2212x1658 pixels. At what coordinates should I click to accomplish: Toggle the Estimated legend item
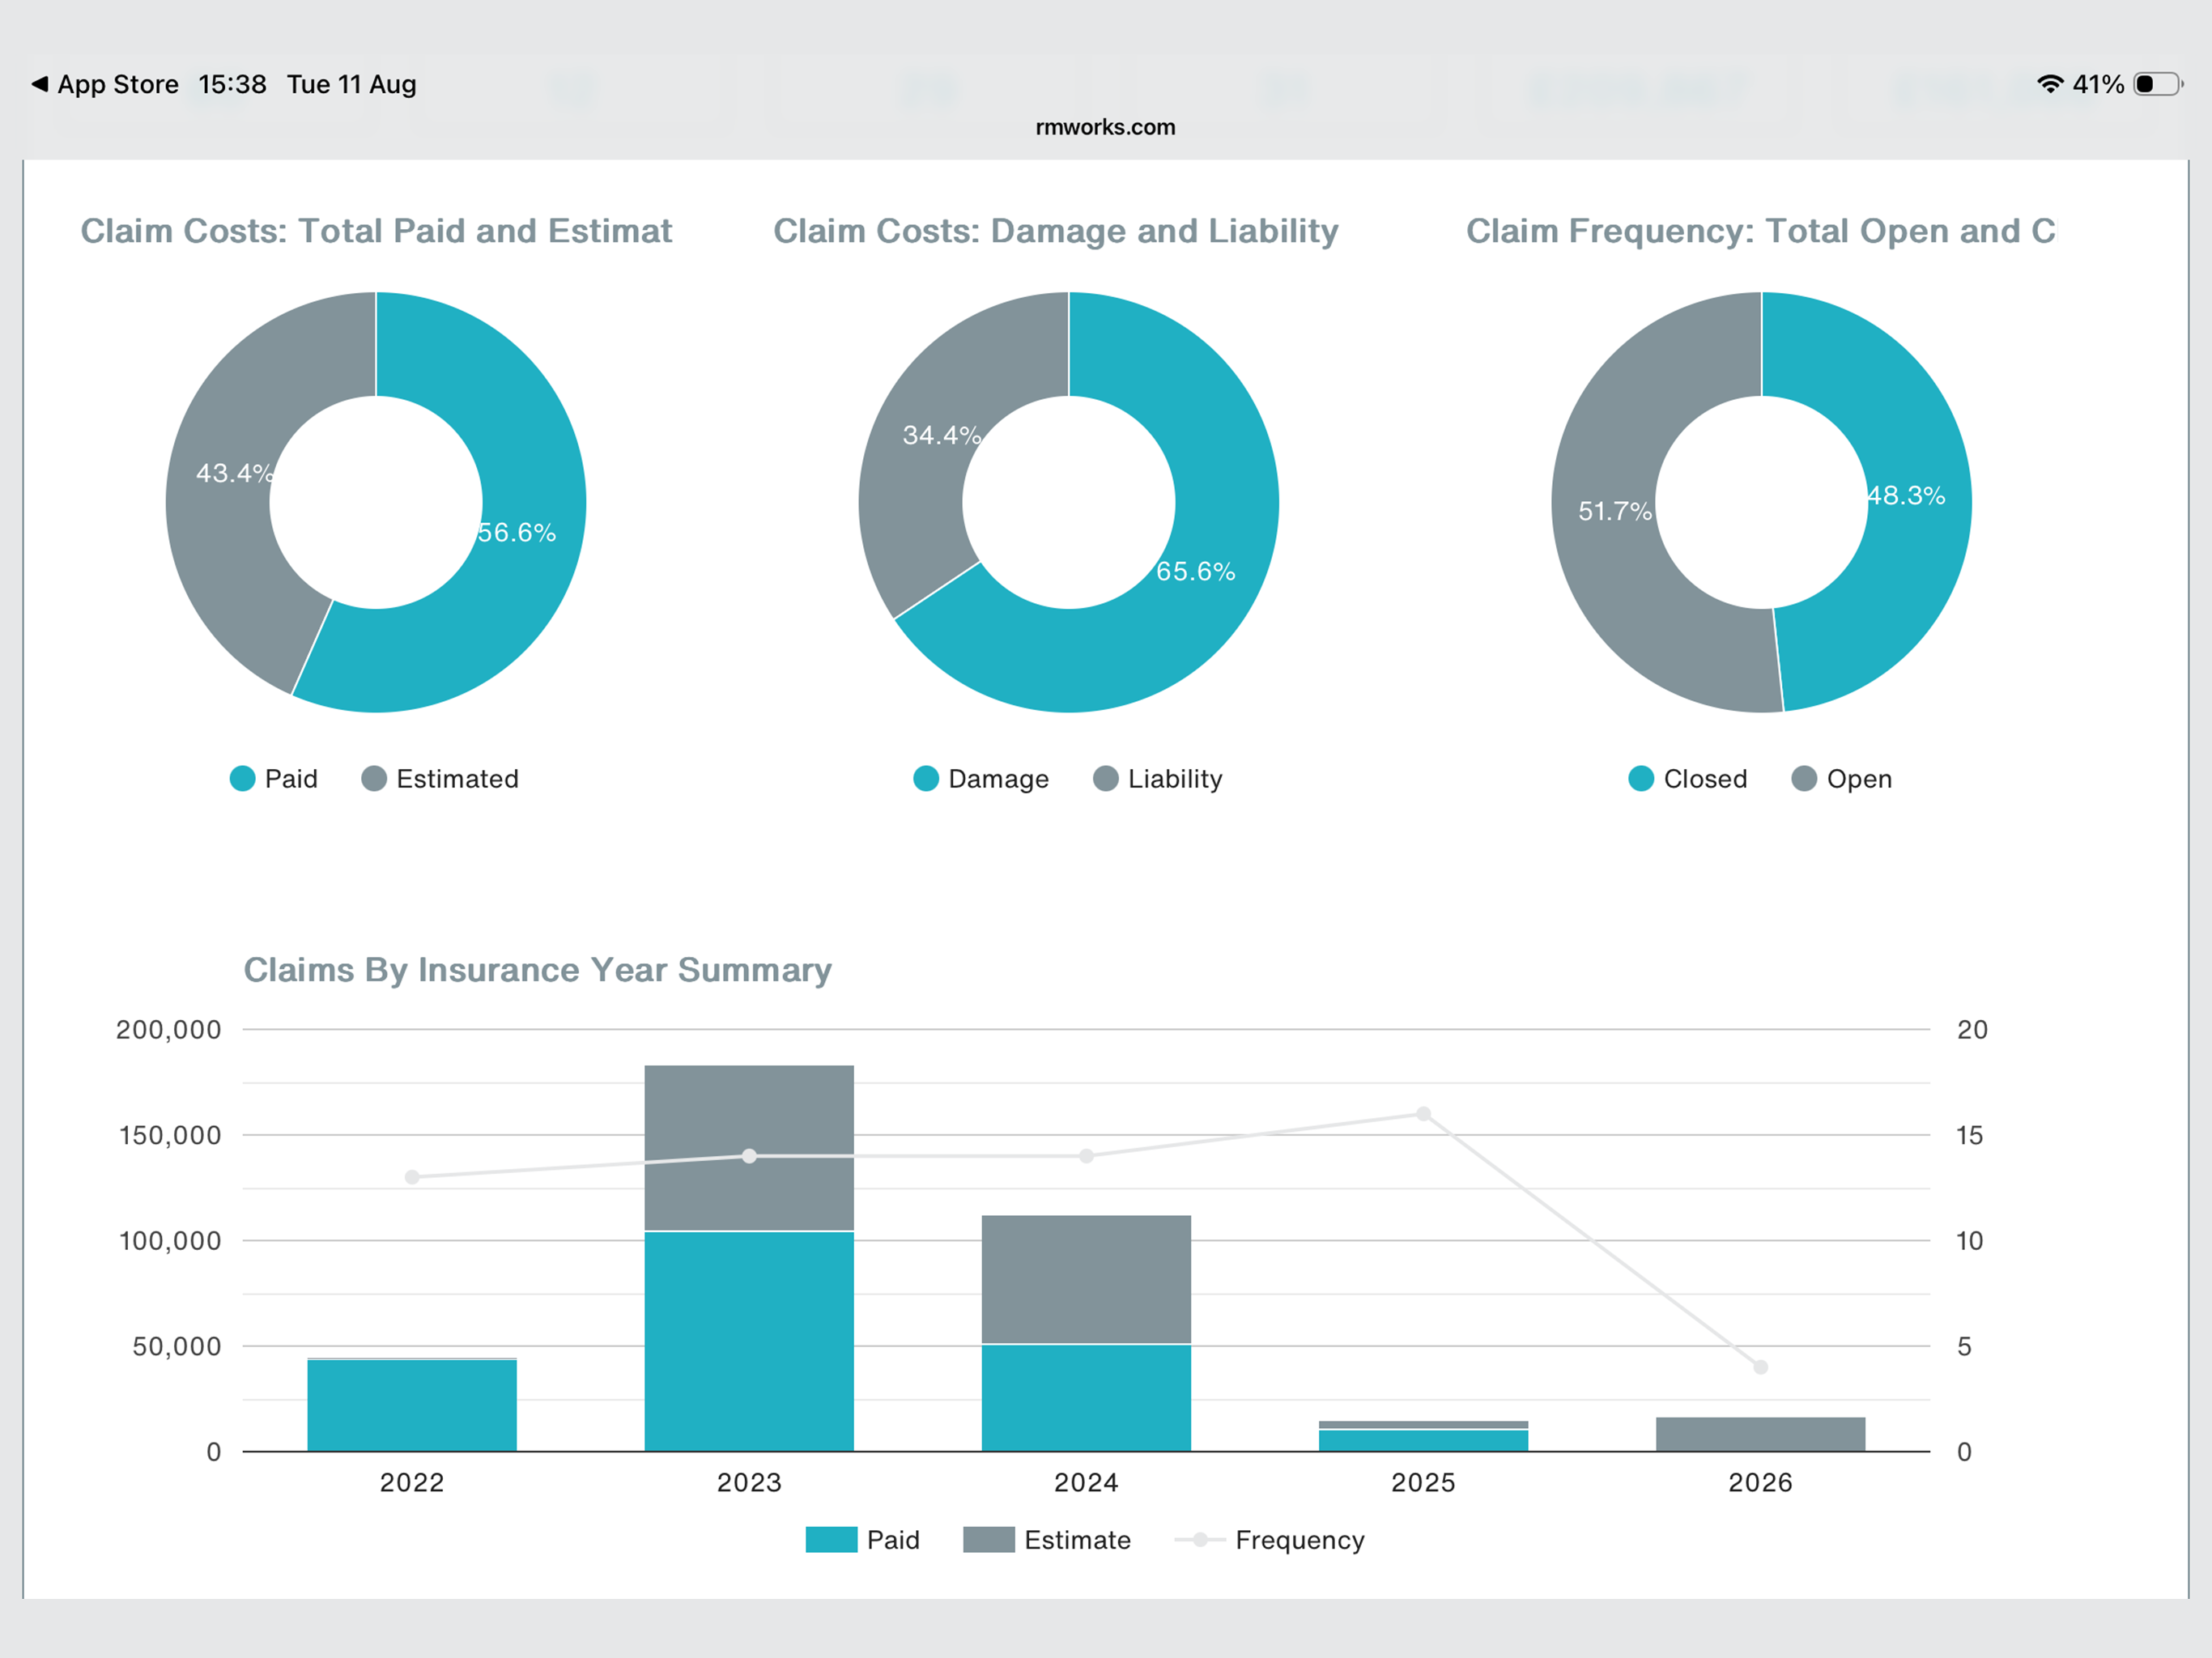coord(440,779)
